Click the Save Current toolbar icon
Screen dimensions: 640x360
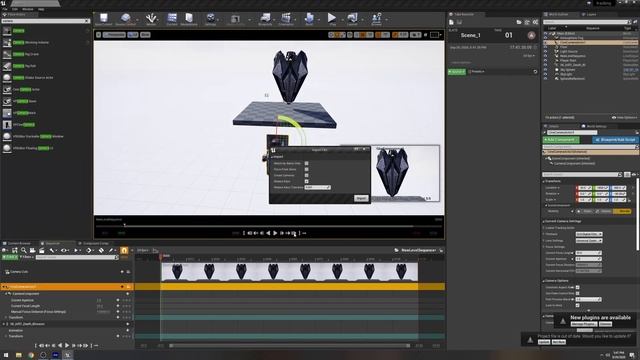(104, 18)
